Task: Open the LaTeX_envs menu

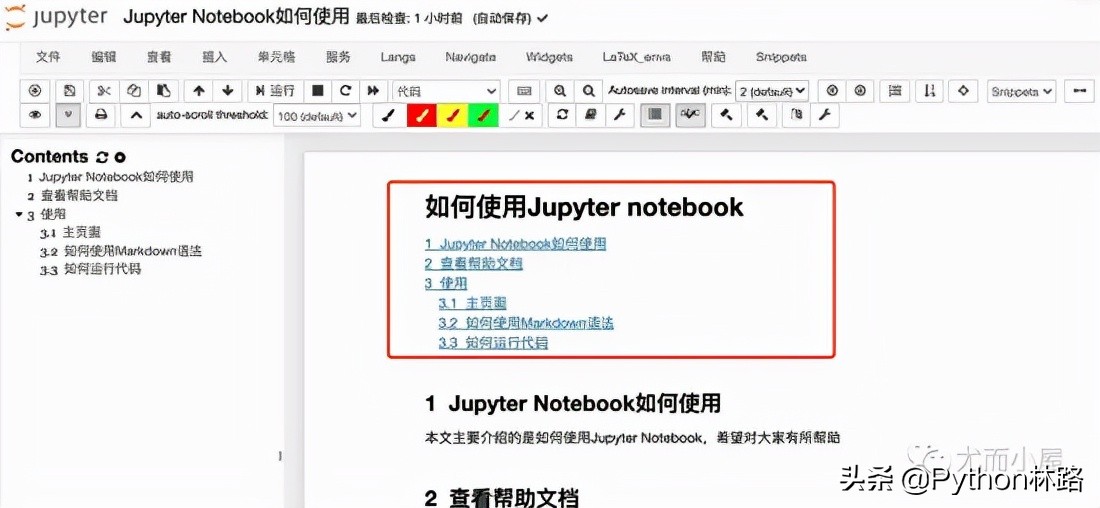Action: [636, 58]
